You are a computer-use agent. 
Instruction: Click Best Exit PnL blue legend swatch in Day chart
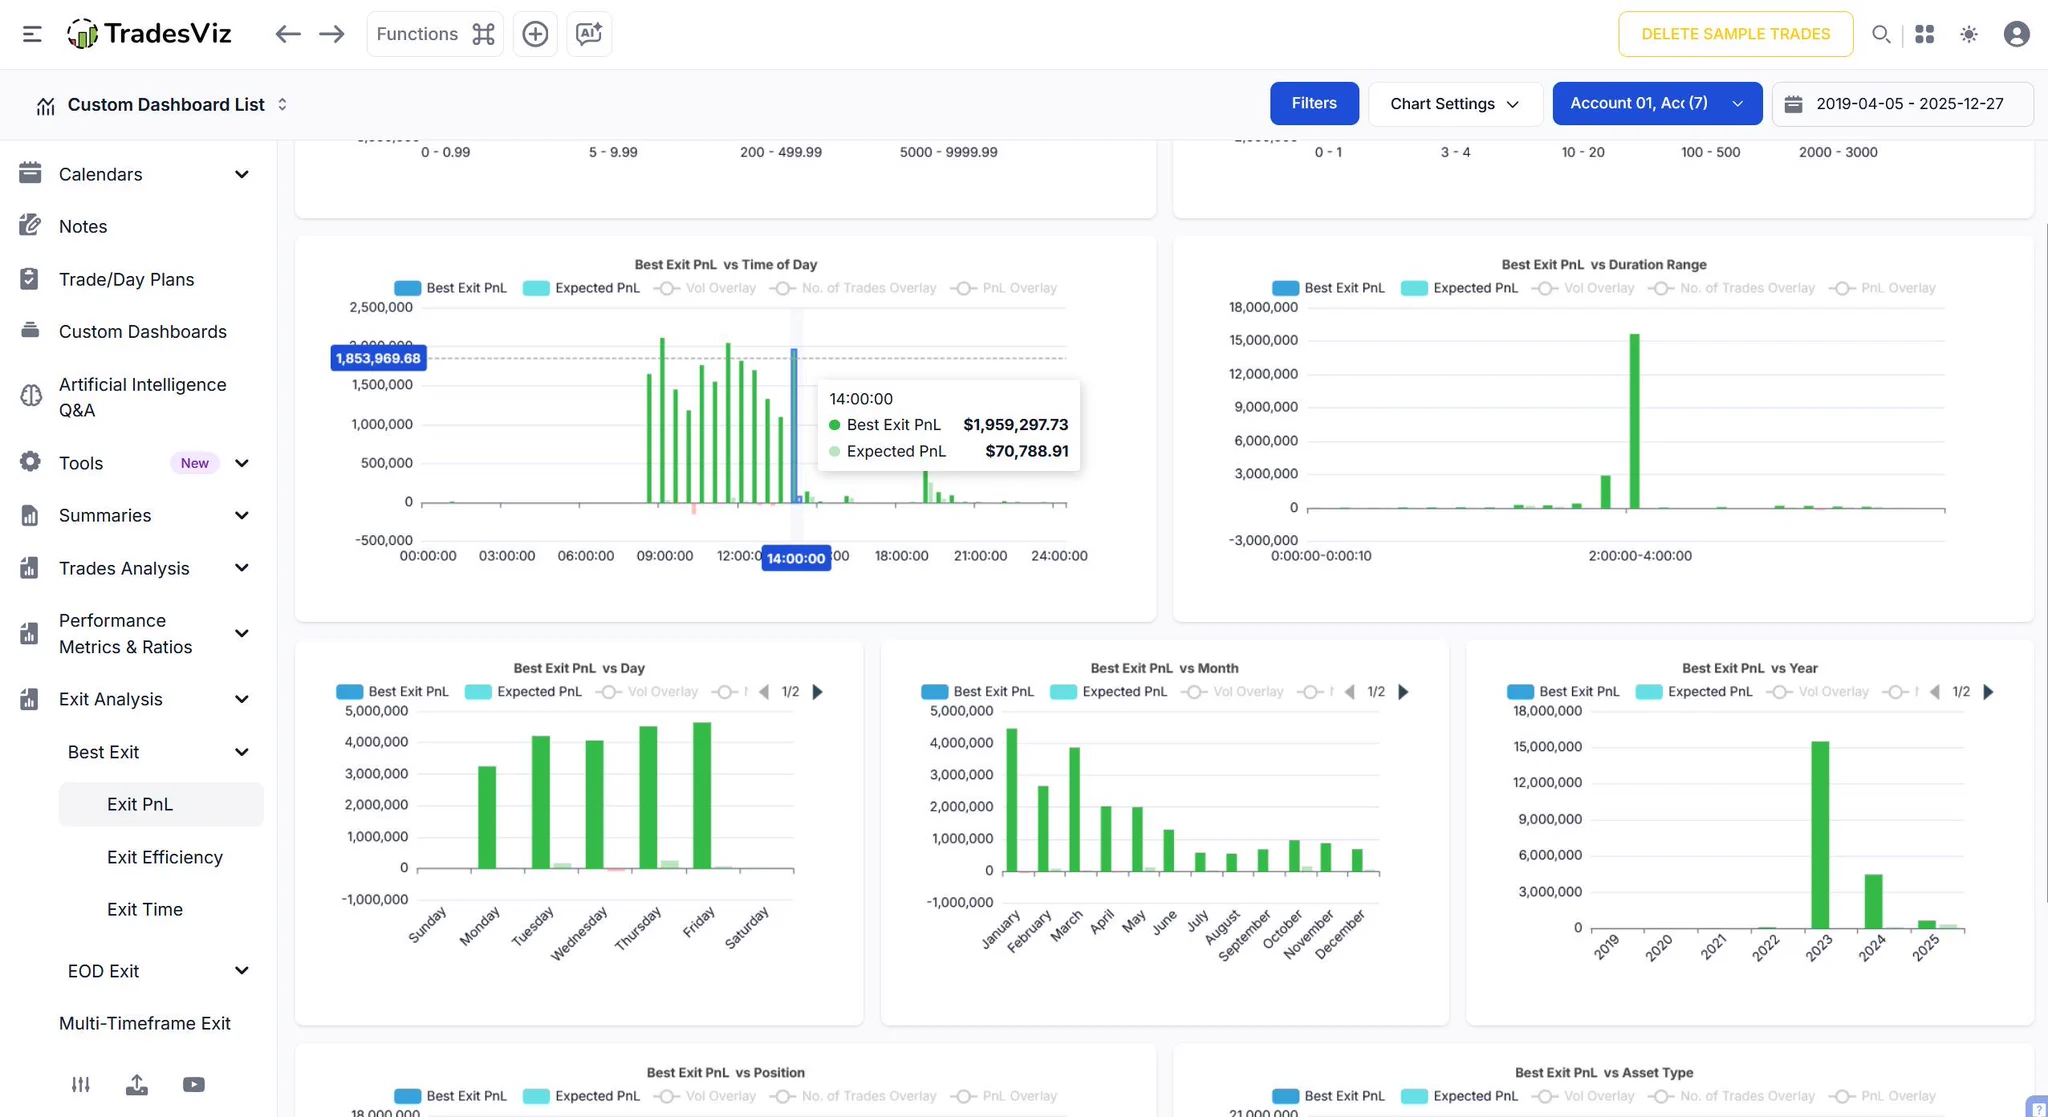(x=349, y=692)
